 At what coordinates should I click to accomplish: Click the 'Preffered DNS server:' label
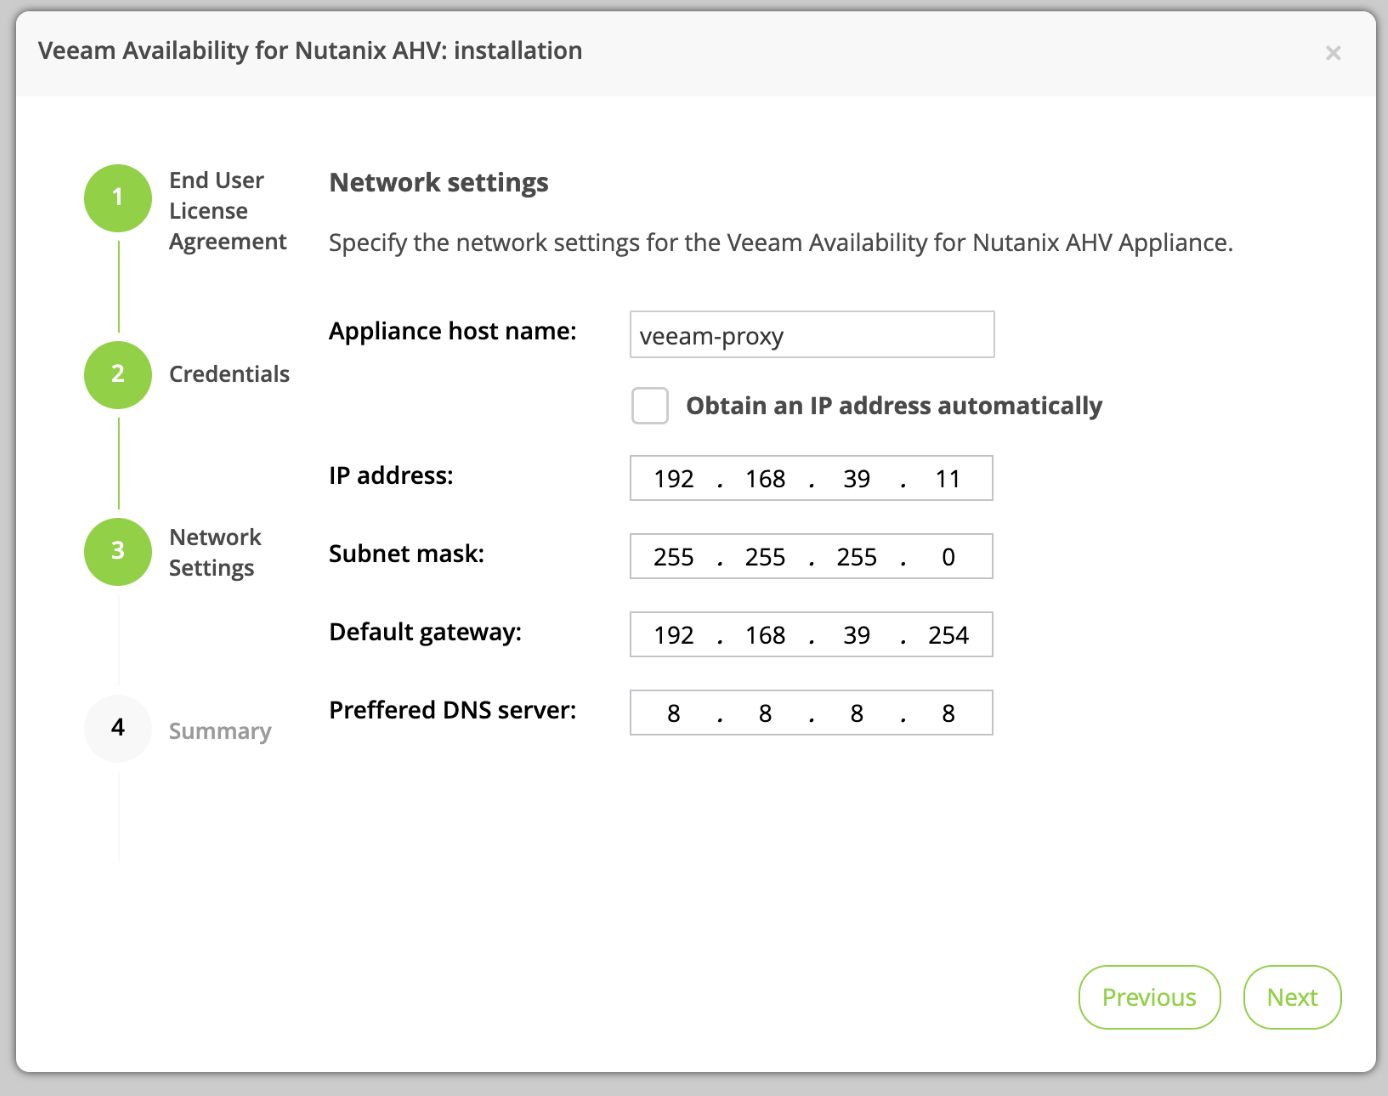click(x=453, y=710)
